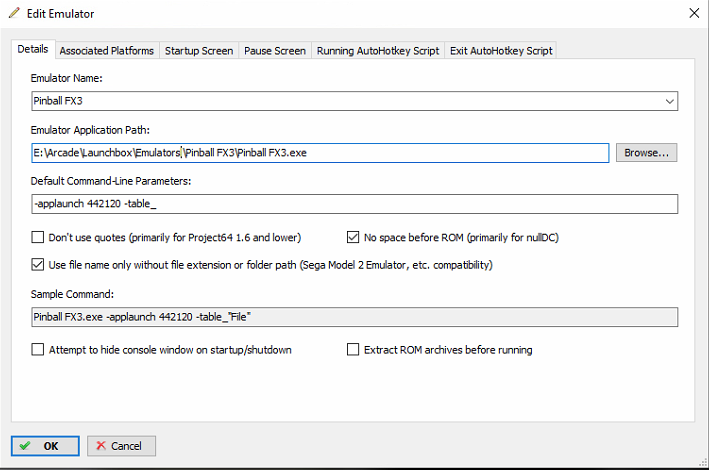Uncheck No space before ROM option
This screenshot has height=470, width=709.
point(353,237)
